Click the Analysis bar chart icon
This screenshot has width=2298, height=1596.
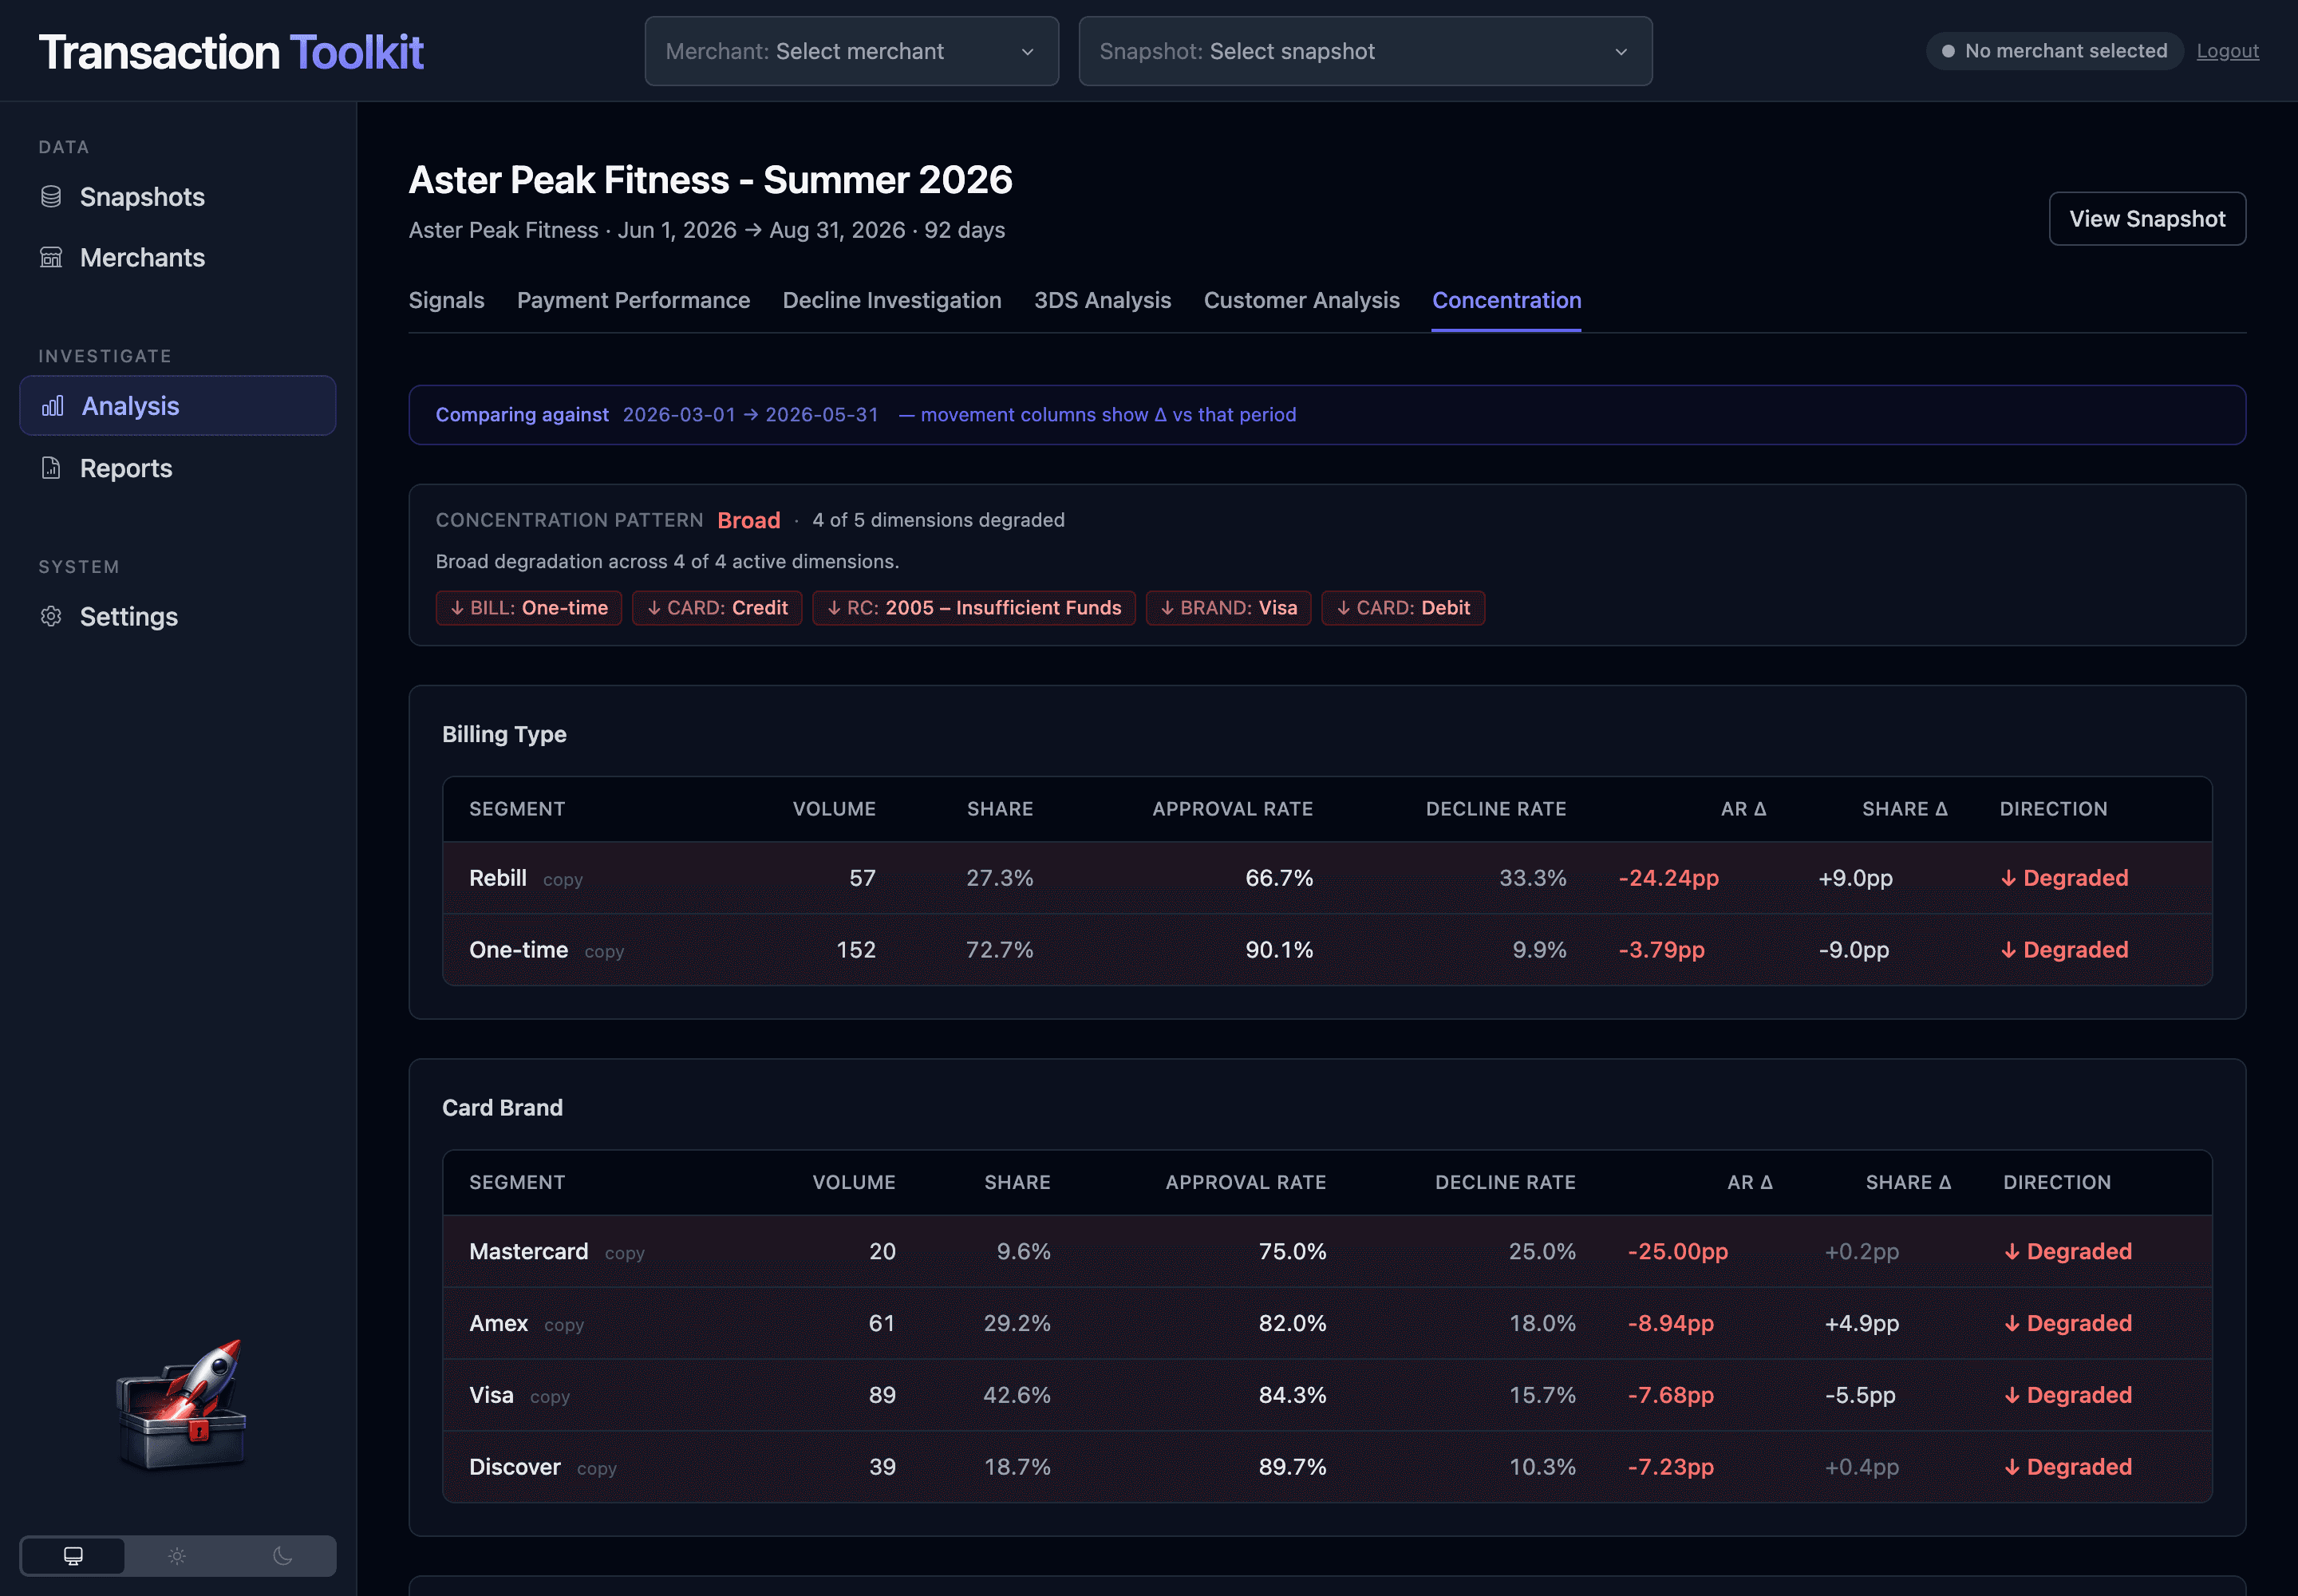[53, 406]
